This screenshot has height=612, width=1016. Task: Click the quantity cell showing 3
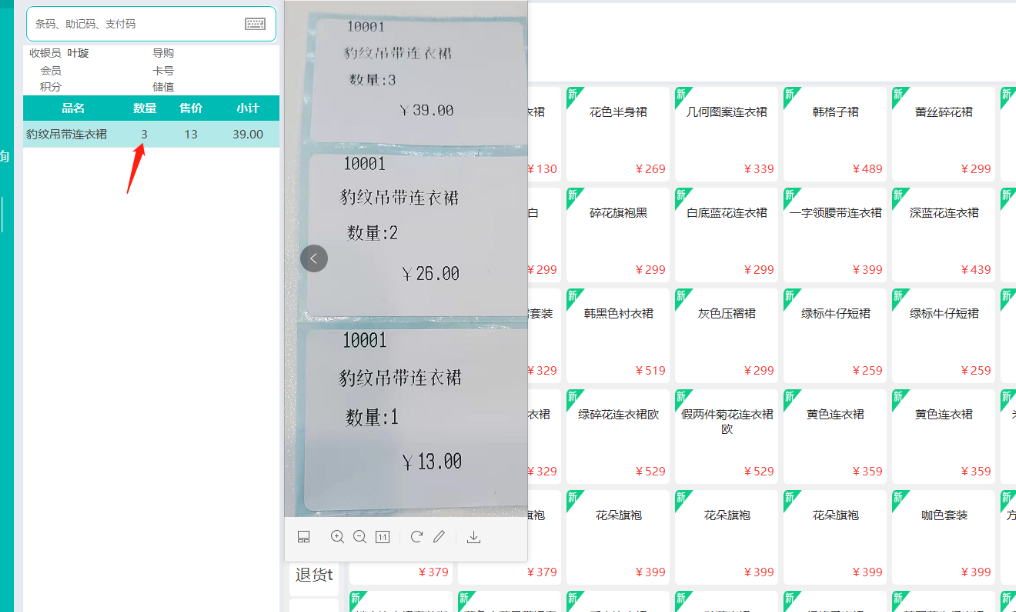click(144, 134)
